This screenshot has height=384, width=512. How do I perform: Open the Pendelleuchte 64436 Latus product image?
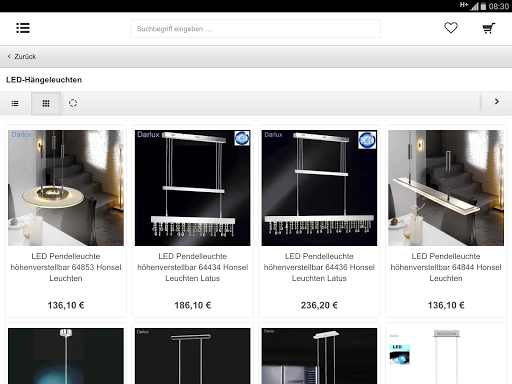click(x=319, y=188)
